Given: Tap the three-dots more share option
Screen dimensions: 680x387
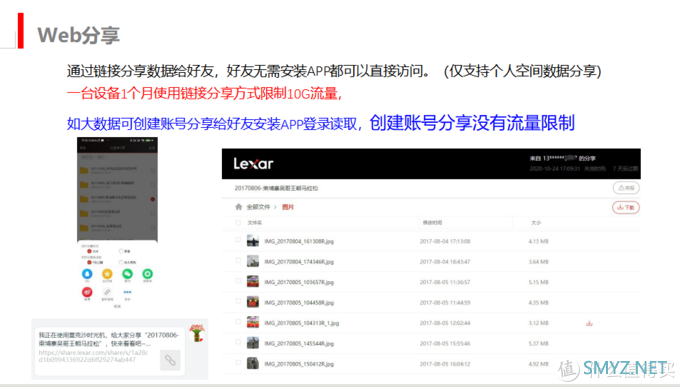Looking at the screenshot, I should tap(127, 292).
